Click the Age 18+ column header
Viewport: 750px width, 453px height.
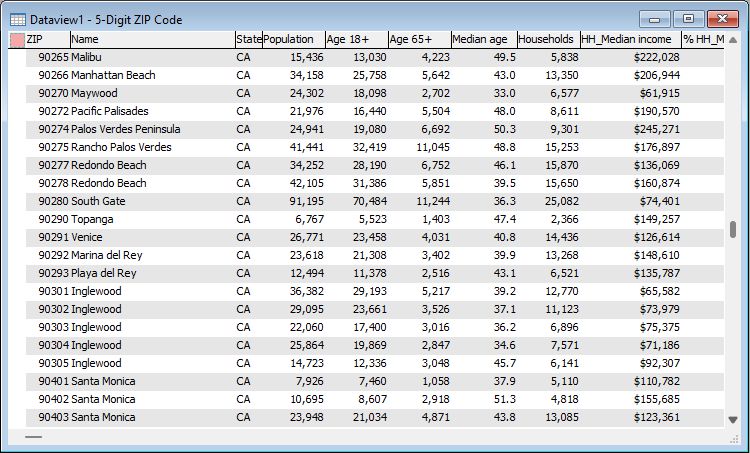pos(357,39)
